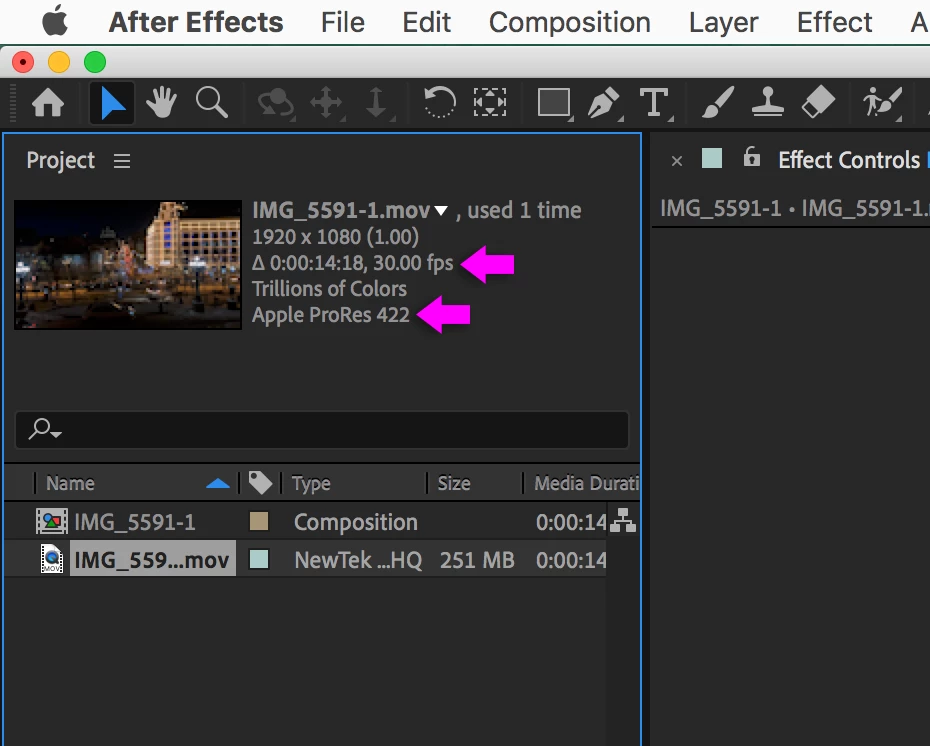Screen dimensions: 930x746
Task: Click the 1920 x 1080 (1.00) info line
Action: tap(336, 237)
